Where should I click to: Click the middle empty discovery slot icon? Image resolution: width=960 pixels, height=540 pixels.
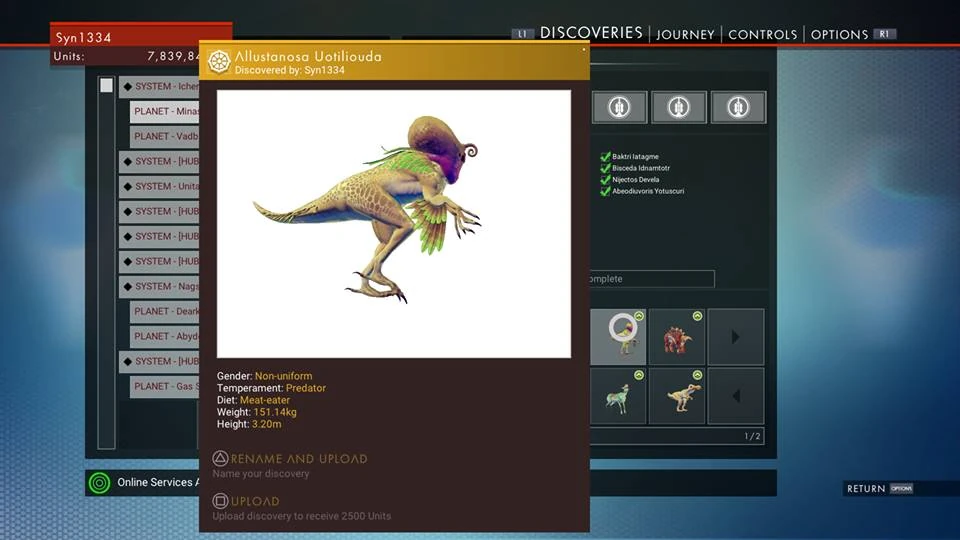[678, 107]
